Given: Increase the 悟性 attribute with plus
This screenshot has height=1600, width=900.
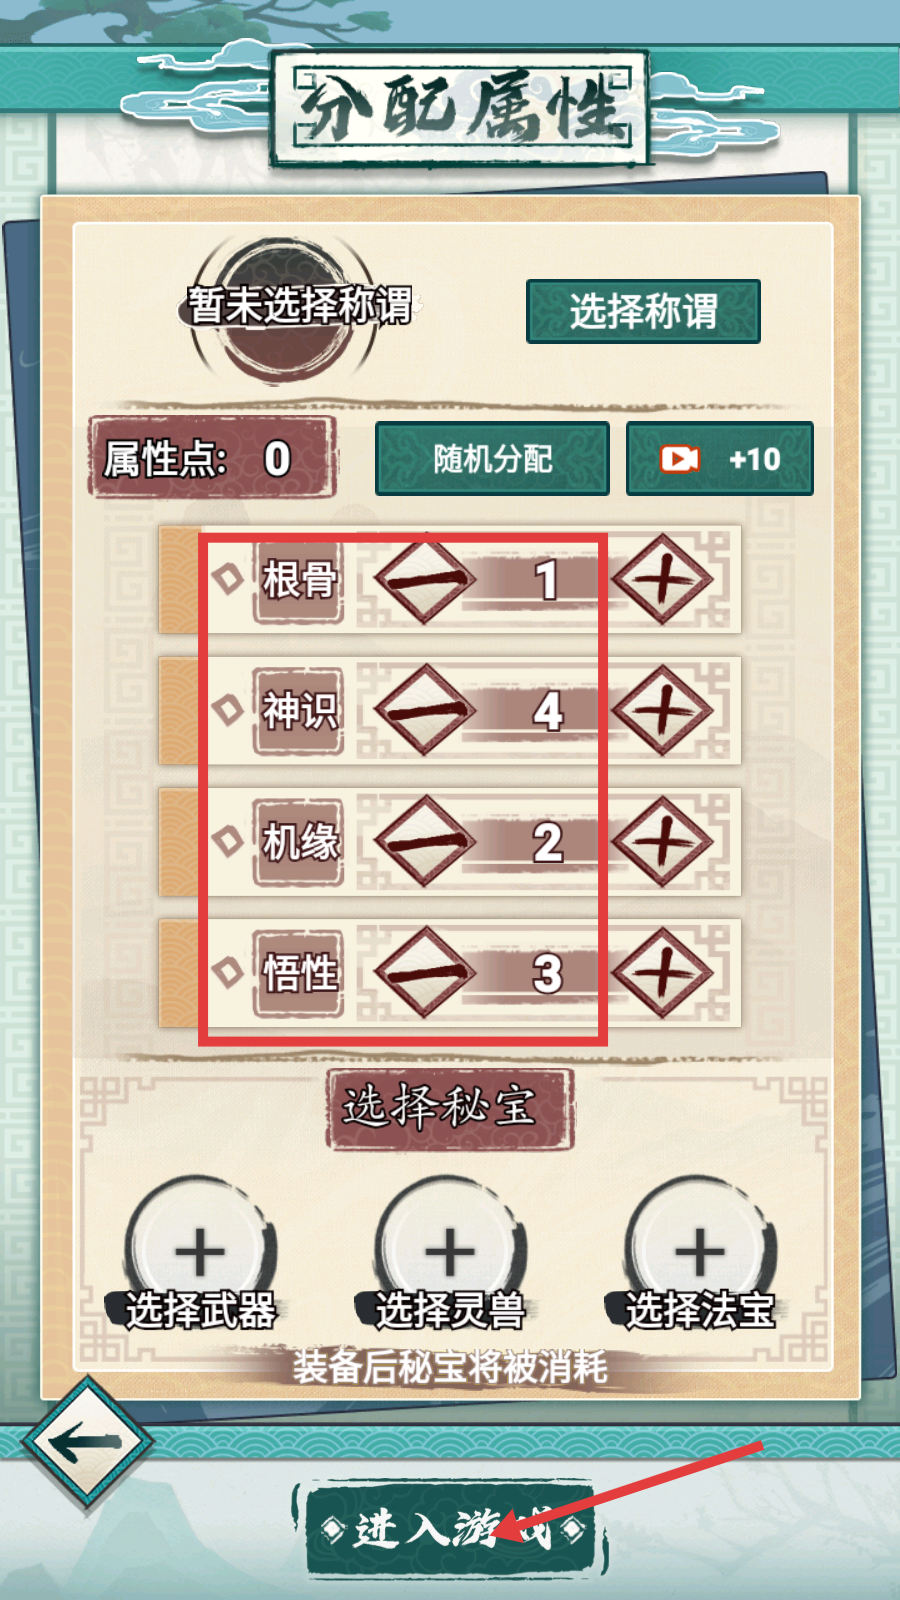Looking at the screenshot, I should coord(662,973).
